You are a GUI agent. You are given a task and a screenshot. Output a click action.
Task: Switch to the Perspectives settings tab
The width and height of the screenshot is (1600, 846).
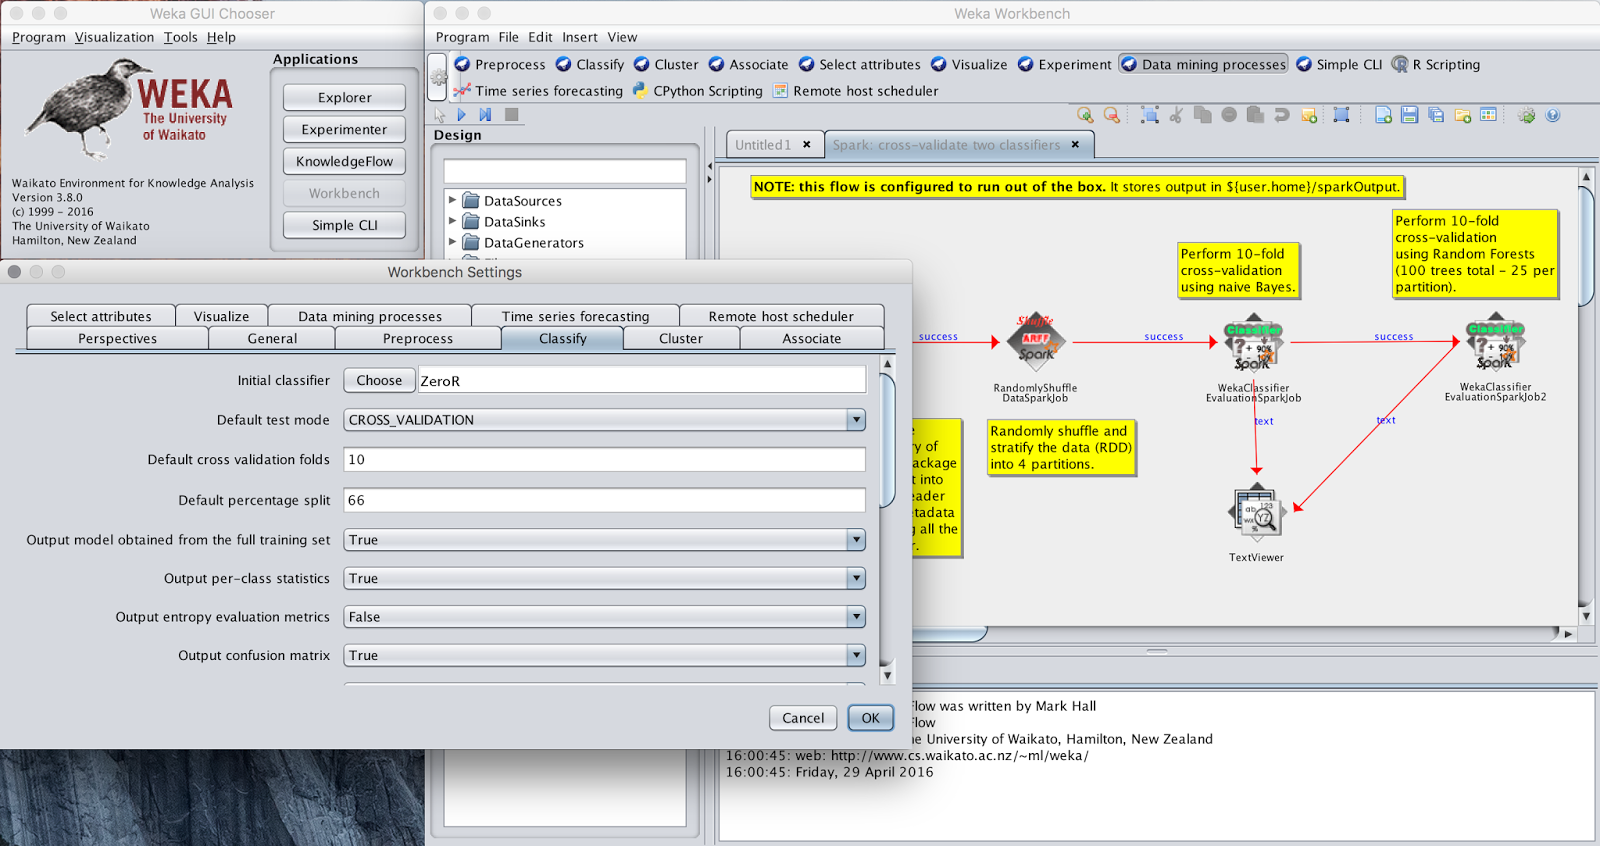coord(117,338)
